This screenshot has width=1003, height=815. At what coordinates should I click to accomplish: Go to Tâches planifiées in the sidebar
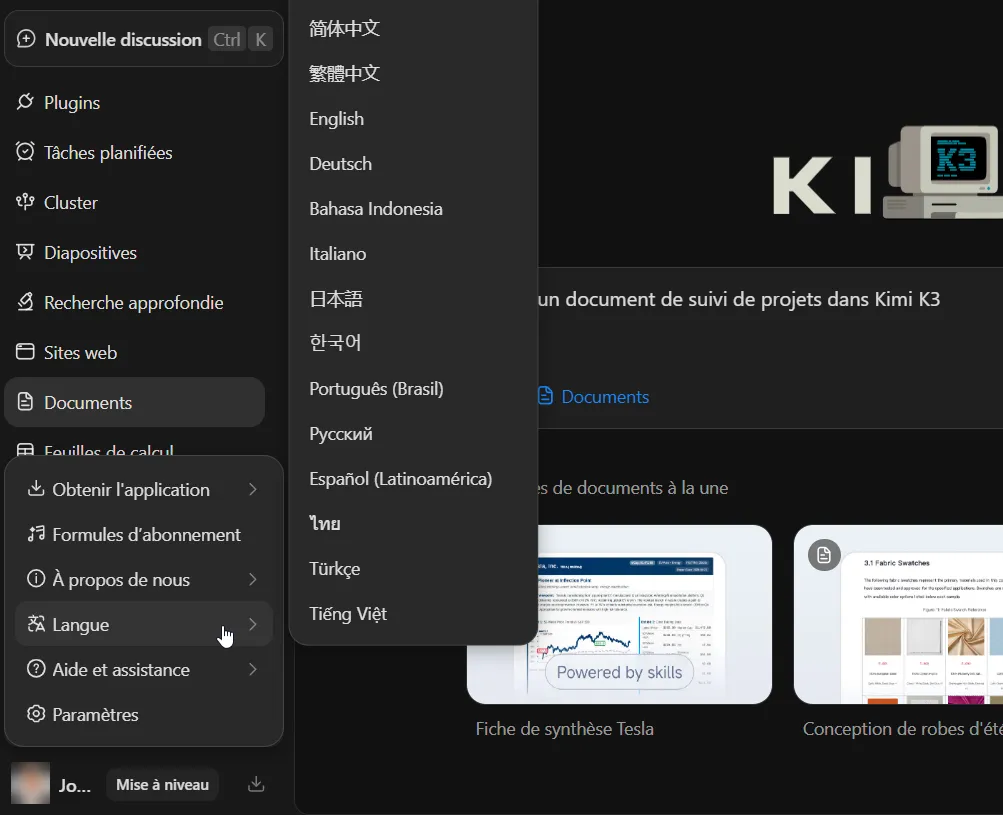134,152
